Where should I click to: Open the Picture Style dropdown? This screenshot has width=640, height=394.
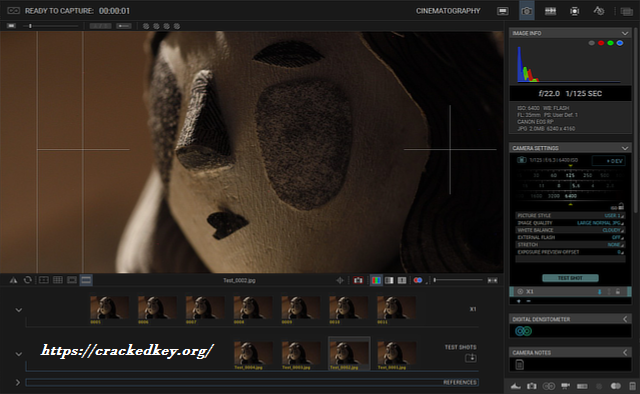pyautogui.click(x=570, y=215)
